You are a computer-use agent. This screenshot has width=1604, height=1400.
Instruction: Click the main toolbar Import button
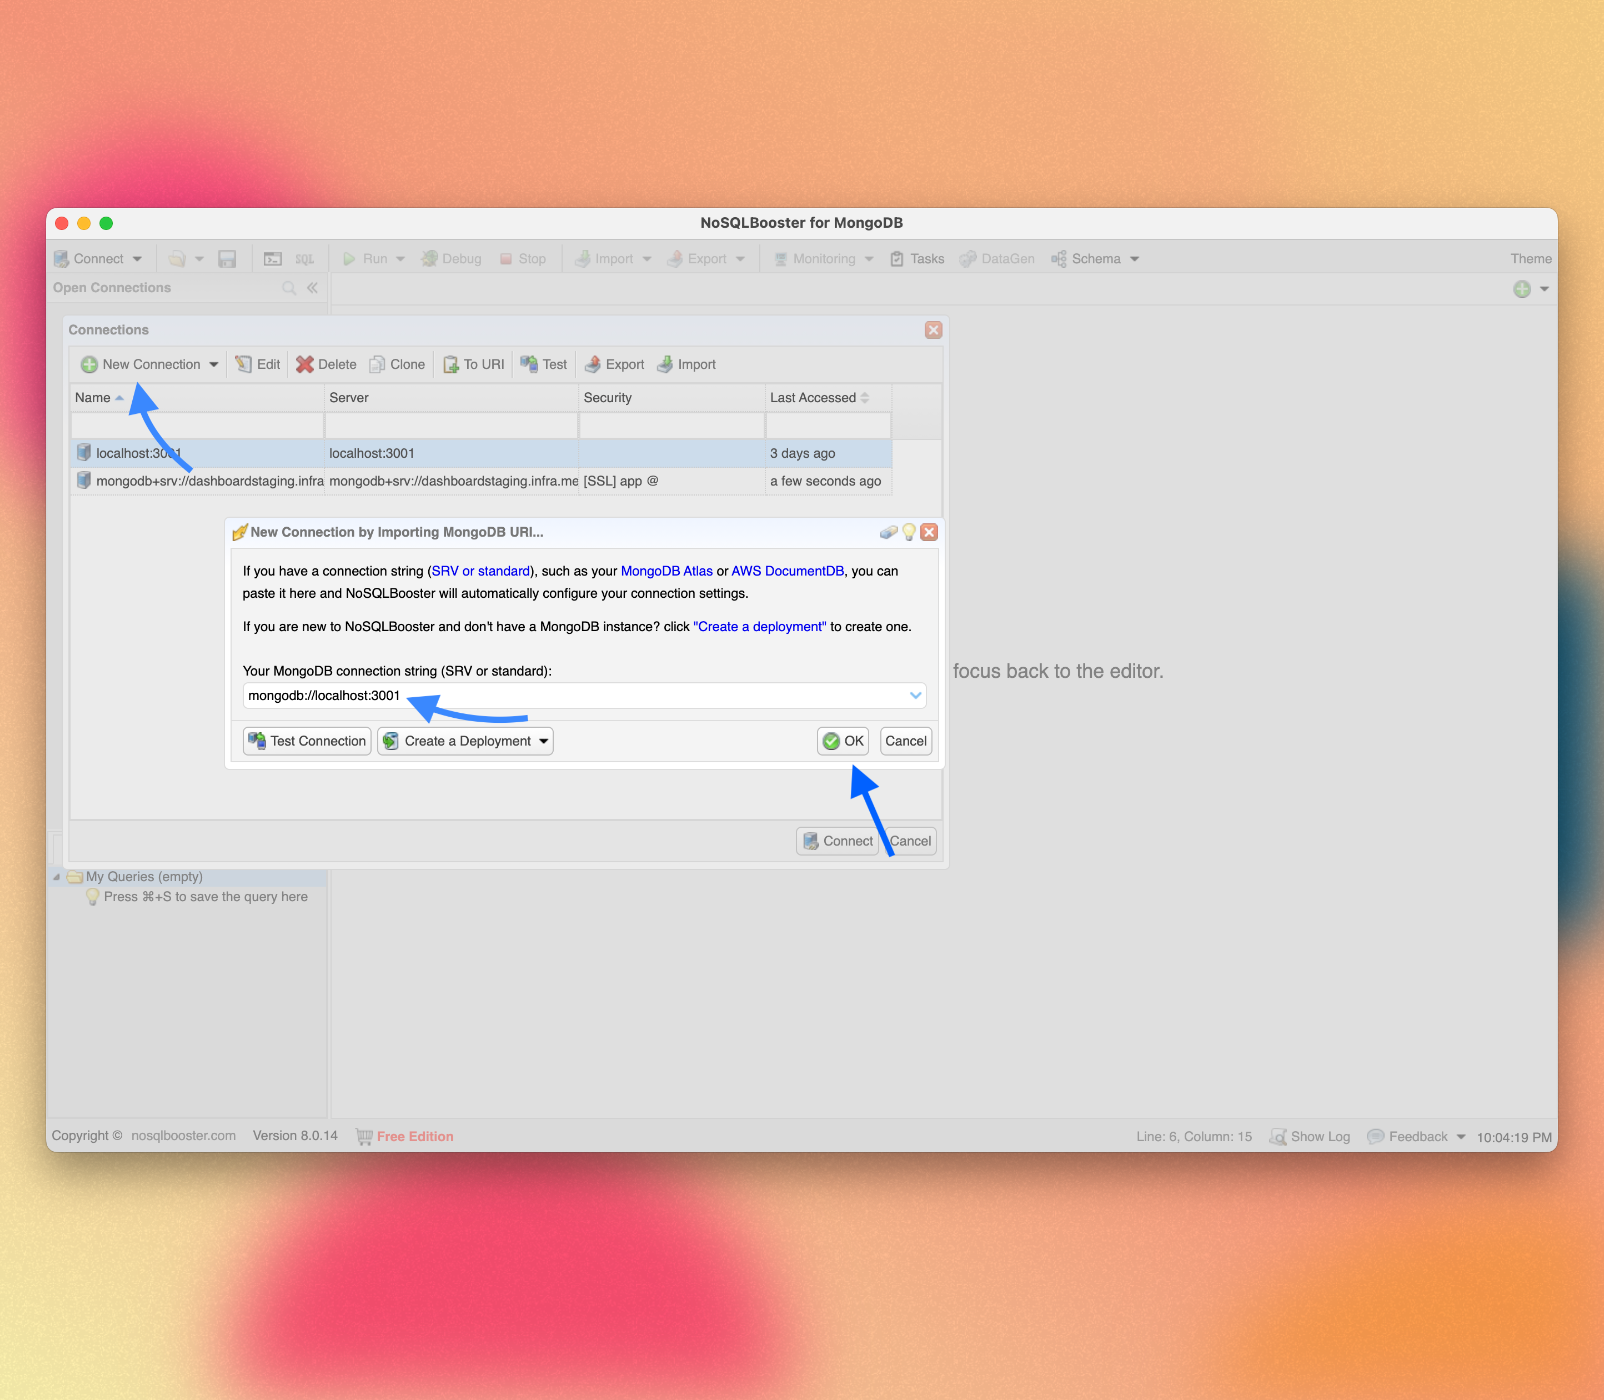[604, 259]
